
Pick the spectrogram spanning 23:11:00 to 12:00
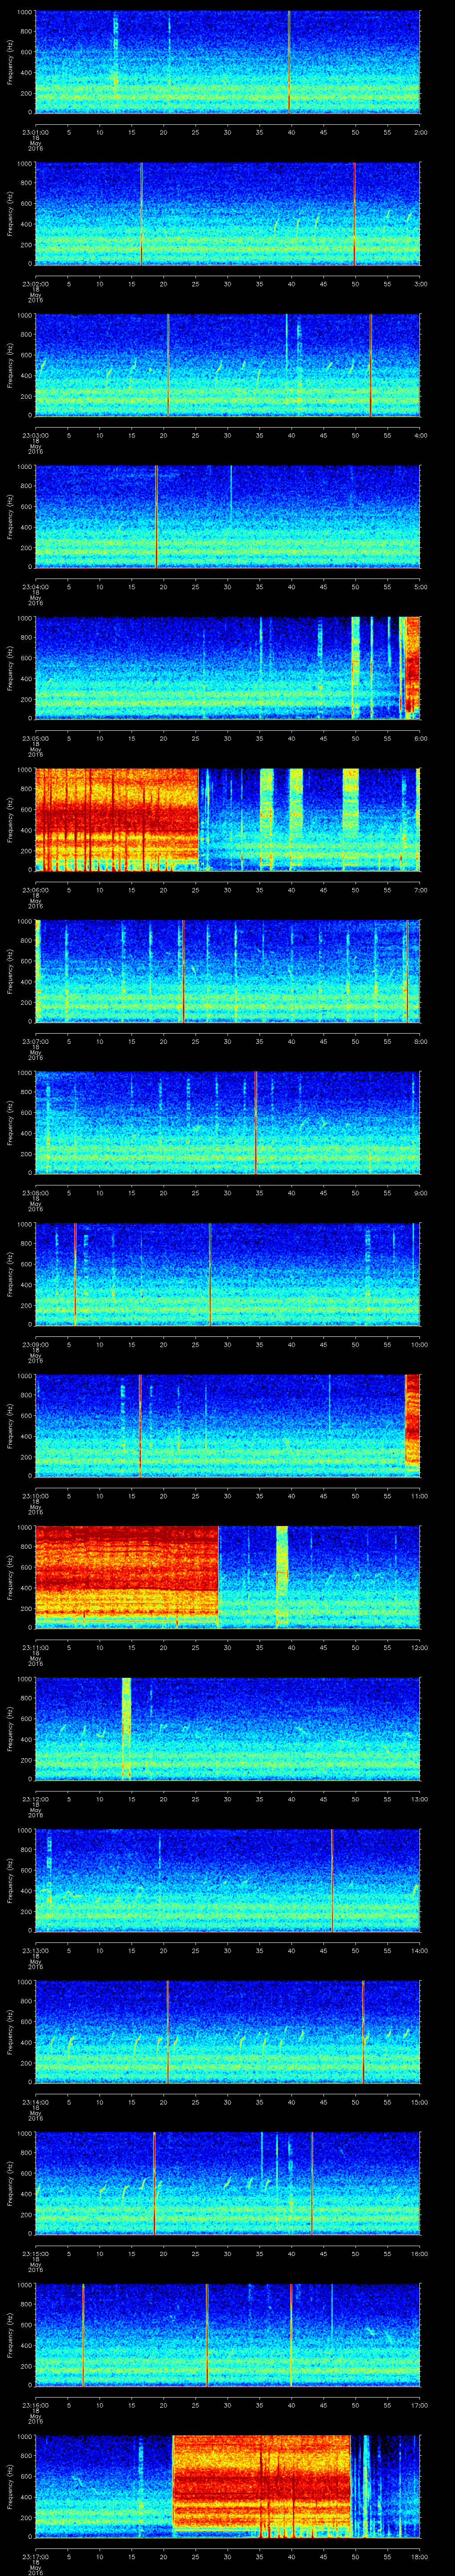click(x=228, y=1577)
